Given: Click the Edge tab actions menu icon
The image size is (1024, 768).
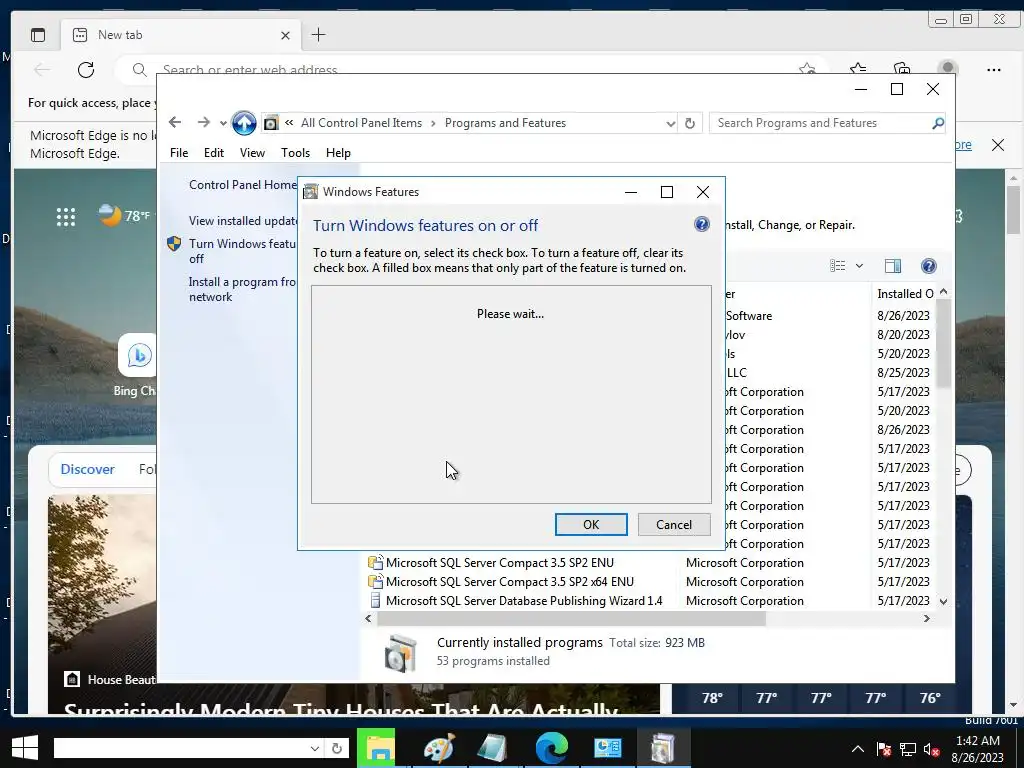Looking at the screenshot, I should click(x=38, y=35).
